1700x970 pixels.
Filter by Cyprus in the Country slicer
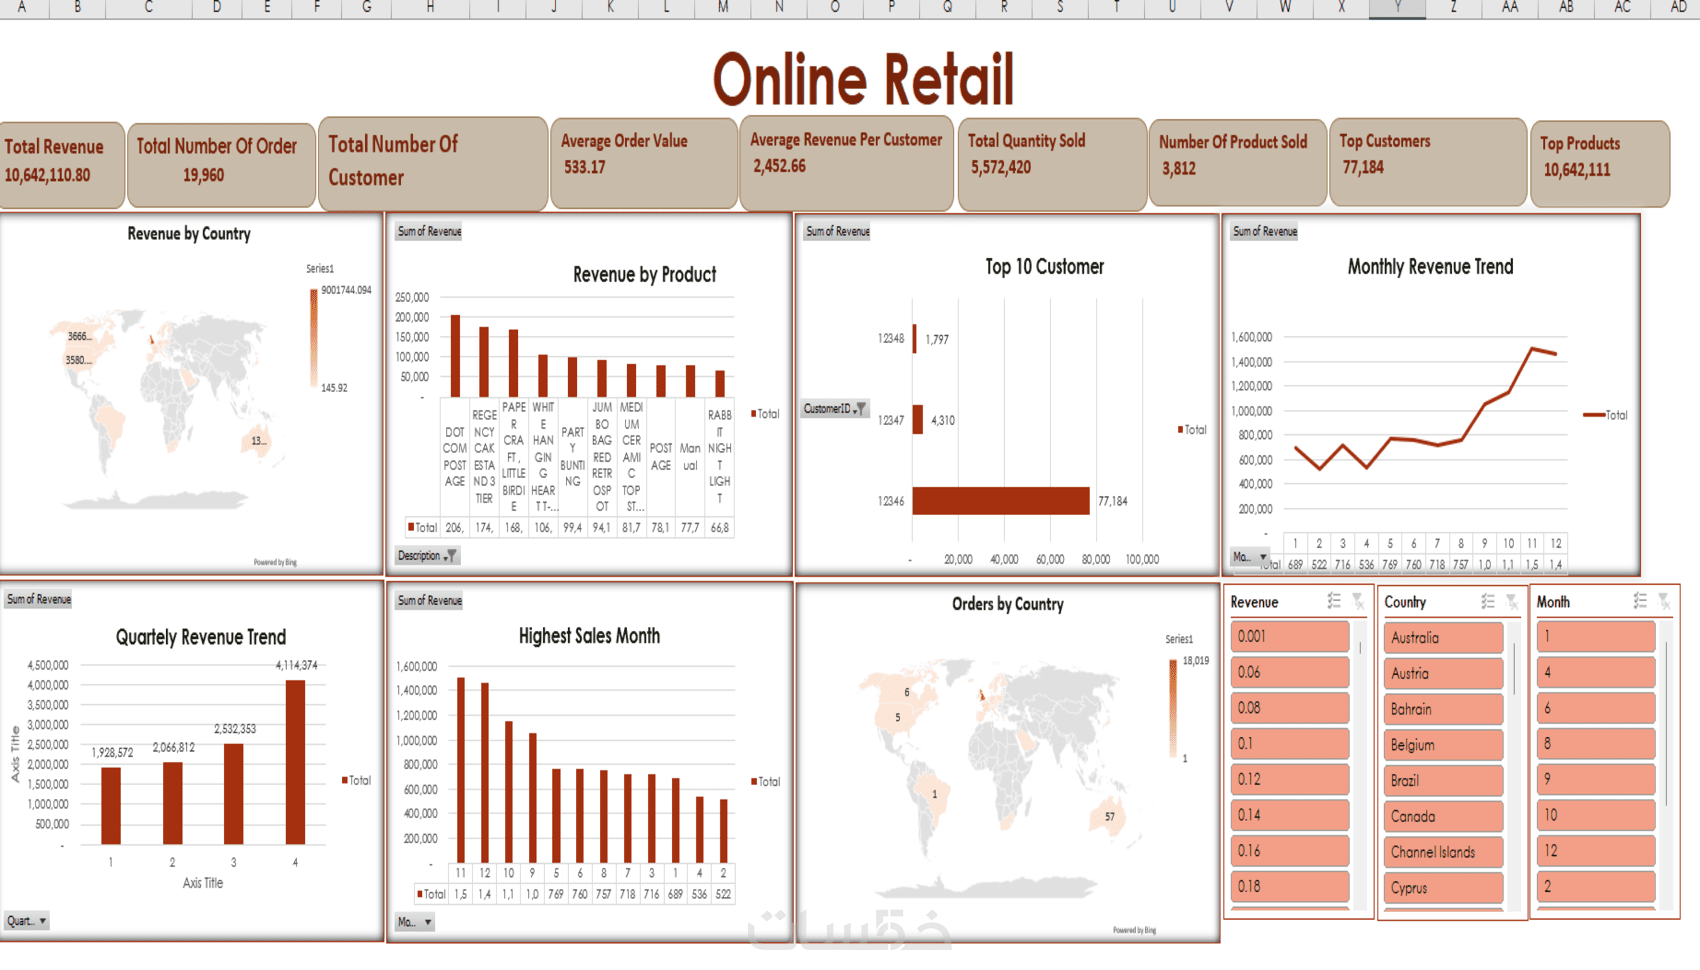pyautogui.click(x=1444, y=888)
